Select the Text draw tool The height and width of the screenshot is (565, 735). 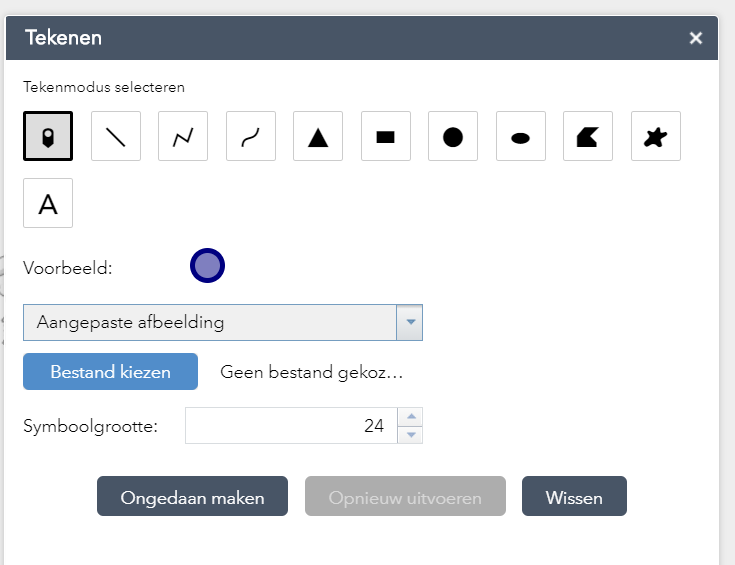pos(48,204)
